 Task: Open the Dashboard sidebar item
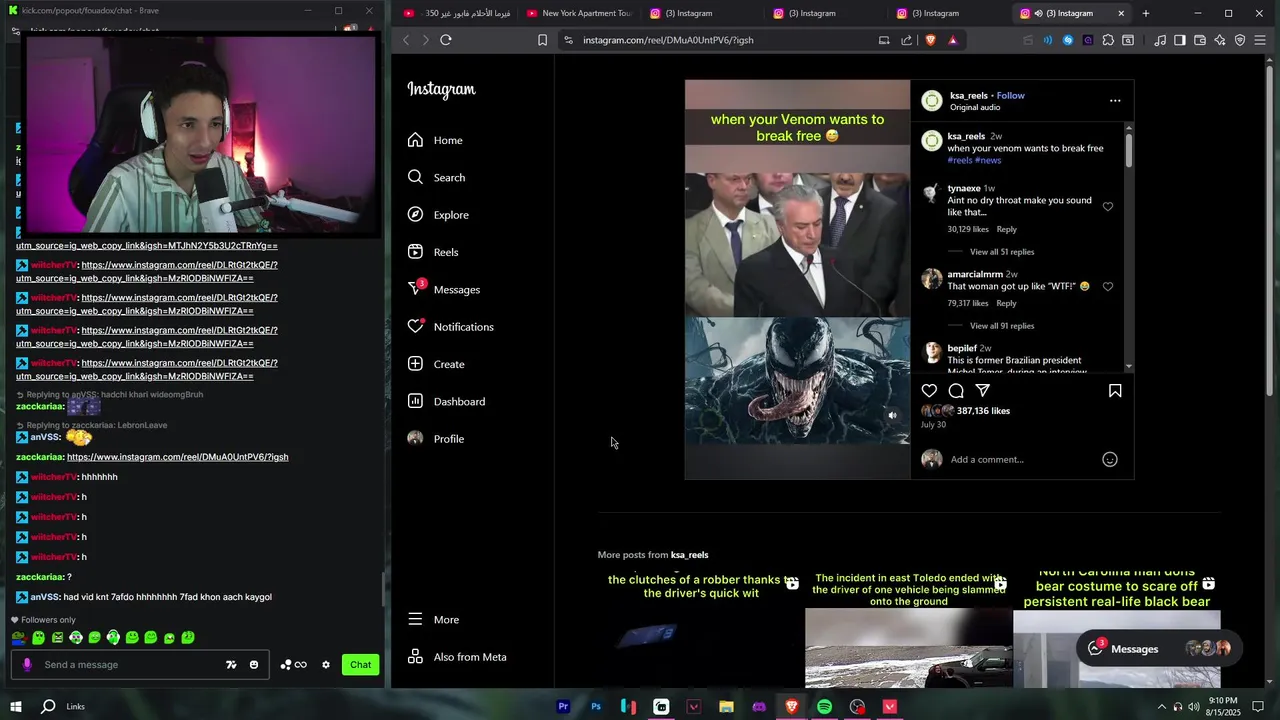[446, 401]
